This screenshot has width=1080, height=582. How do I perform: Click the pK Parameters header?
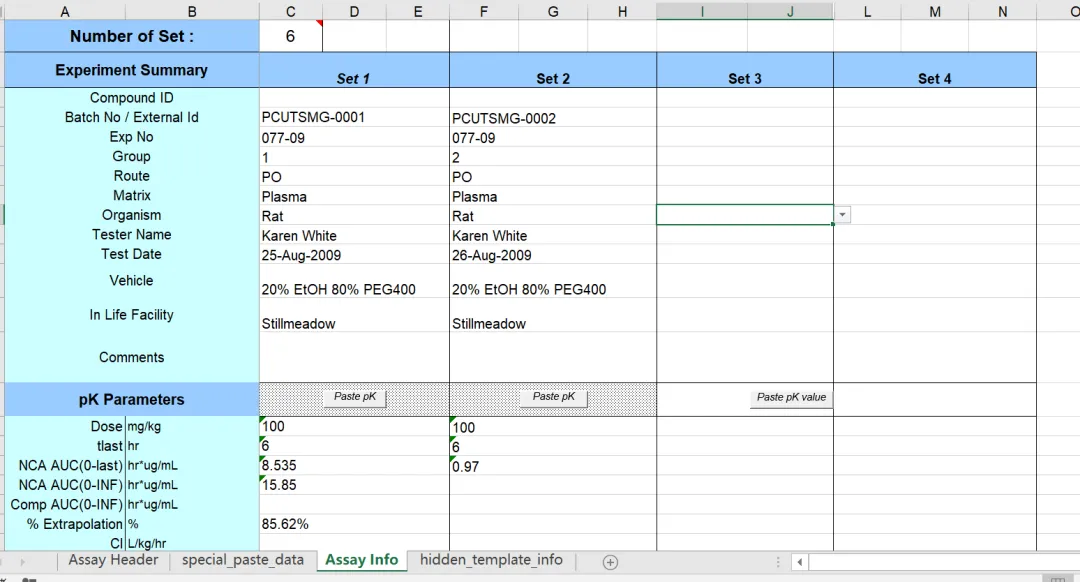pyautogui.click(x=132, y=399)
